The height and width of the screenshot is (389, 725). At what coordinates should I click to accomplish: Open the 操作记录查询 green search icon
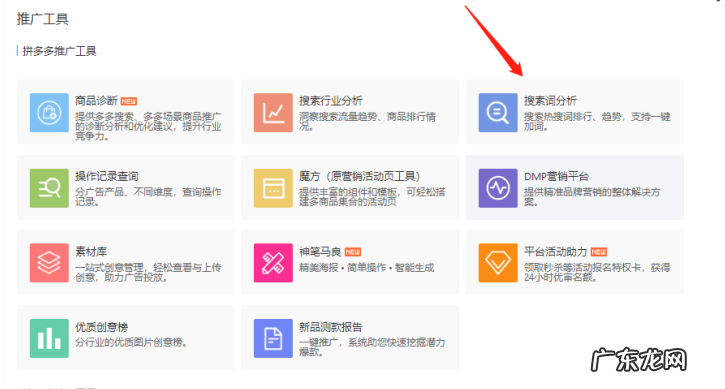click(x=49, y=188)
